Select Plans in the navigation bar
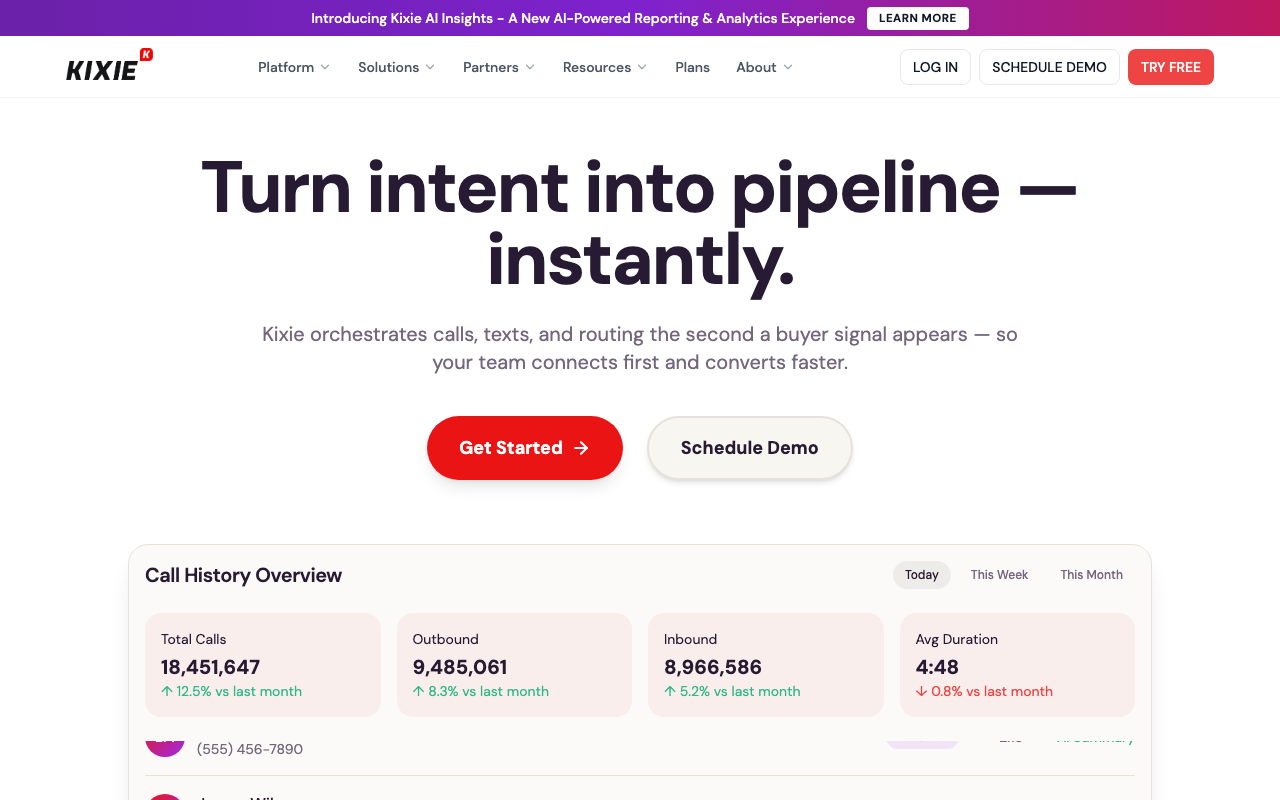Viewport: 1280px width, 800px height. pyautogui.click(x=692, y=67)
